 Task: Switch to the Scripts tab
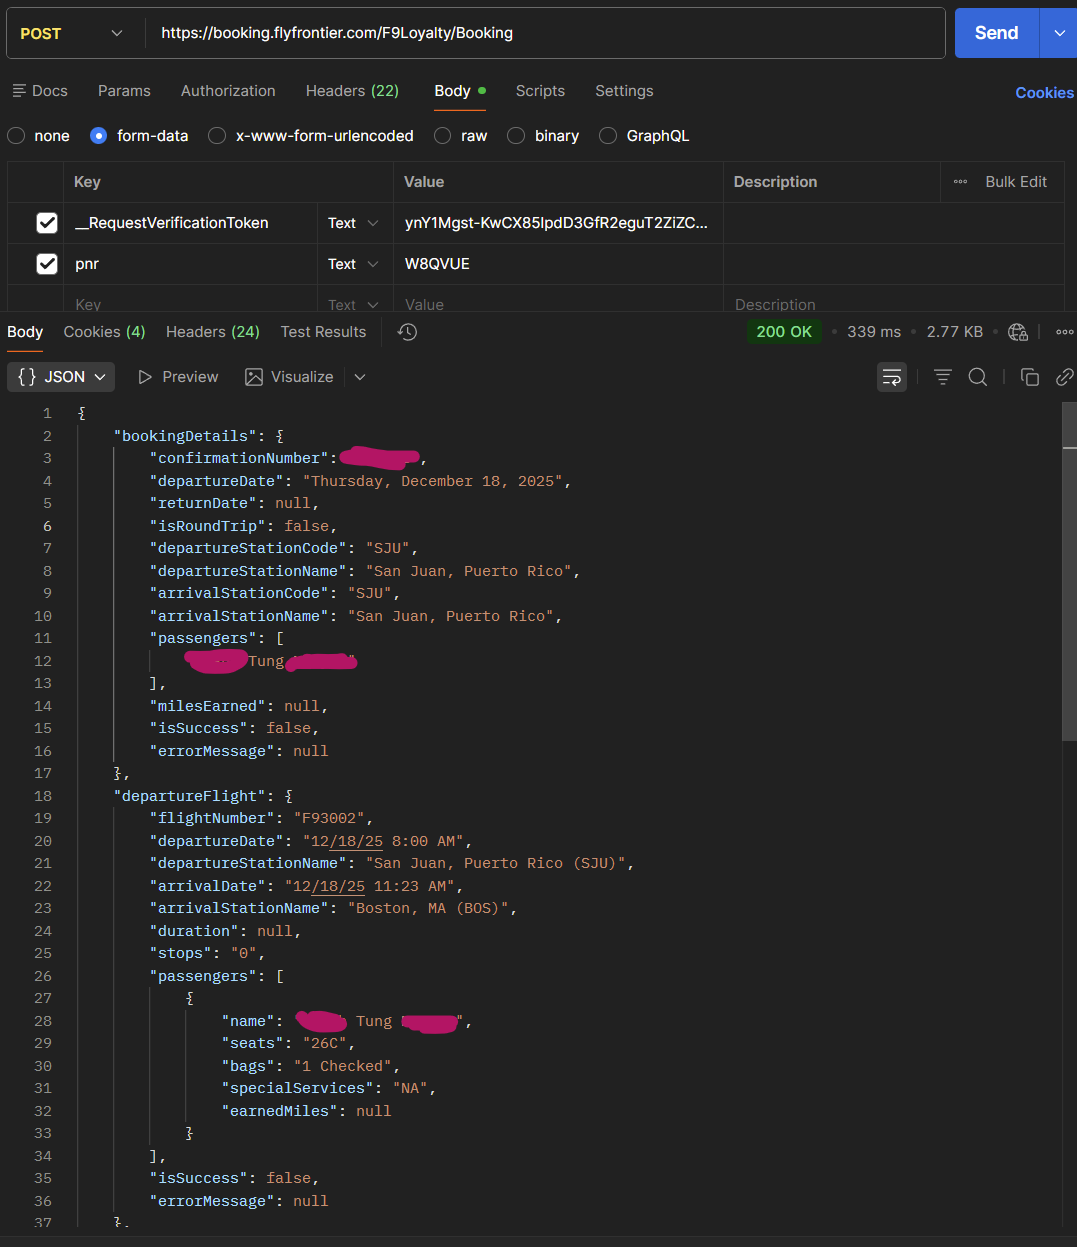click(540, 91)
